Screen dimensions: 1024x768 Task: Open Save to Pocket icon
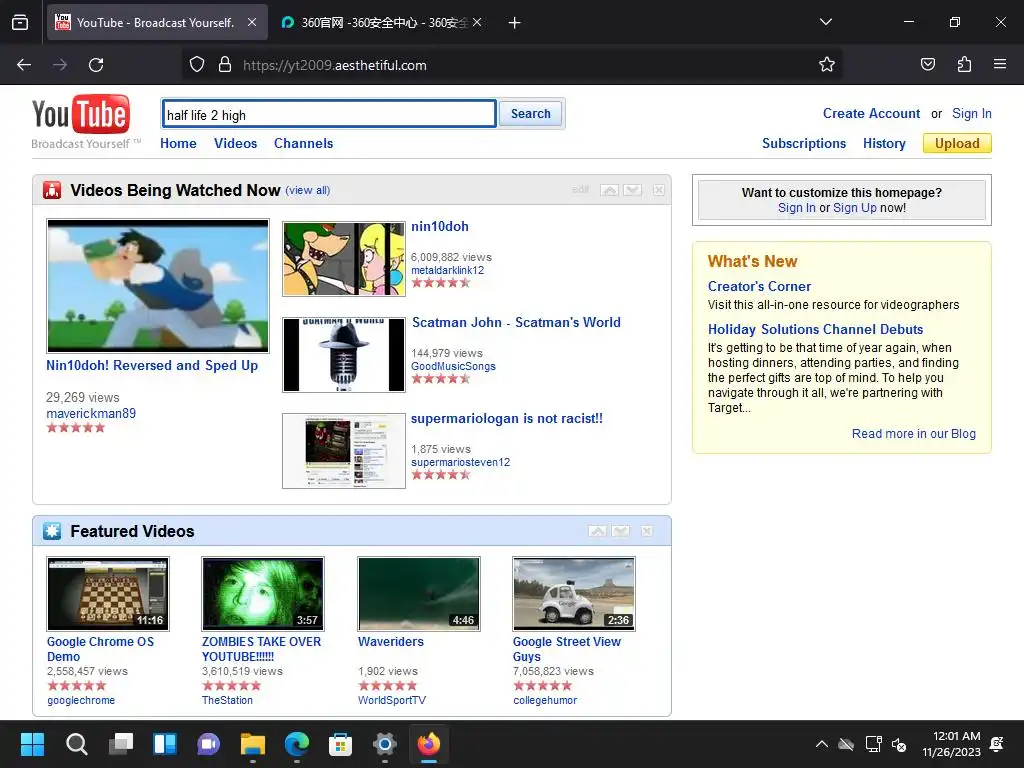[x=927, y=64]
